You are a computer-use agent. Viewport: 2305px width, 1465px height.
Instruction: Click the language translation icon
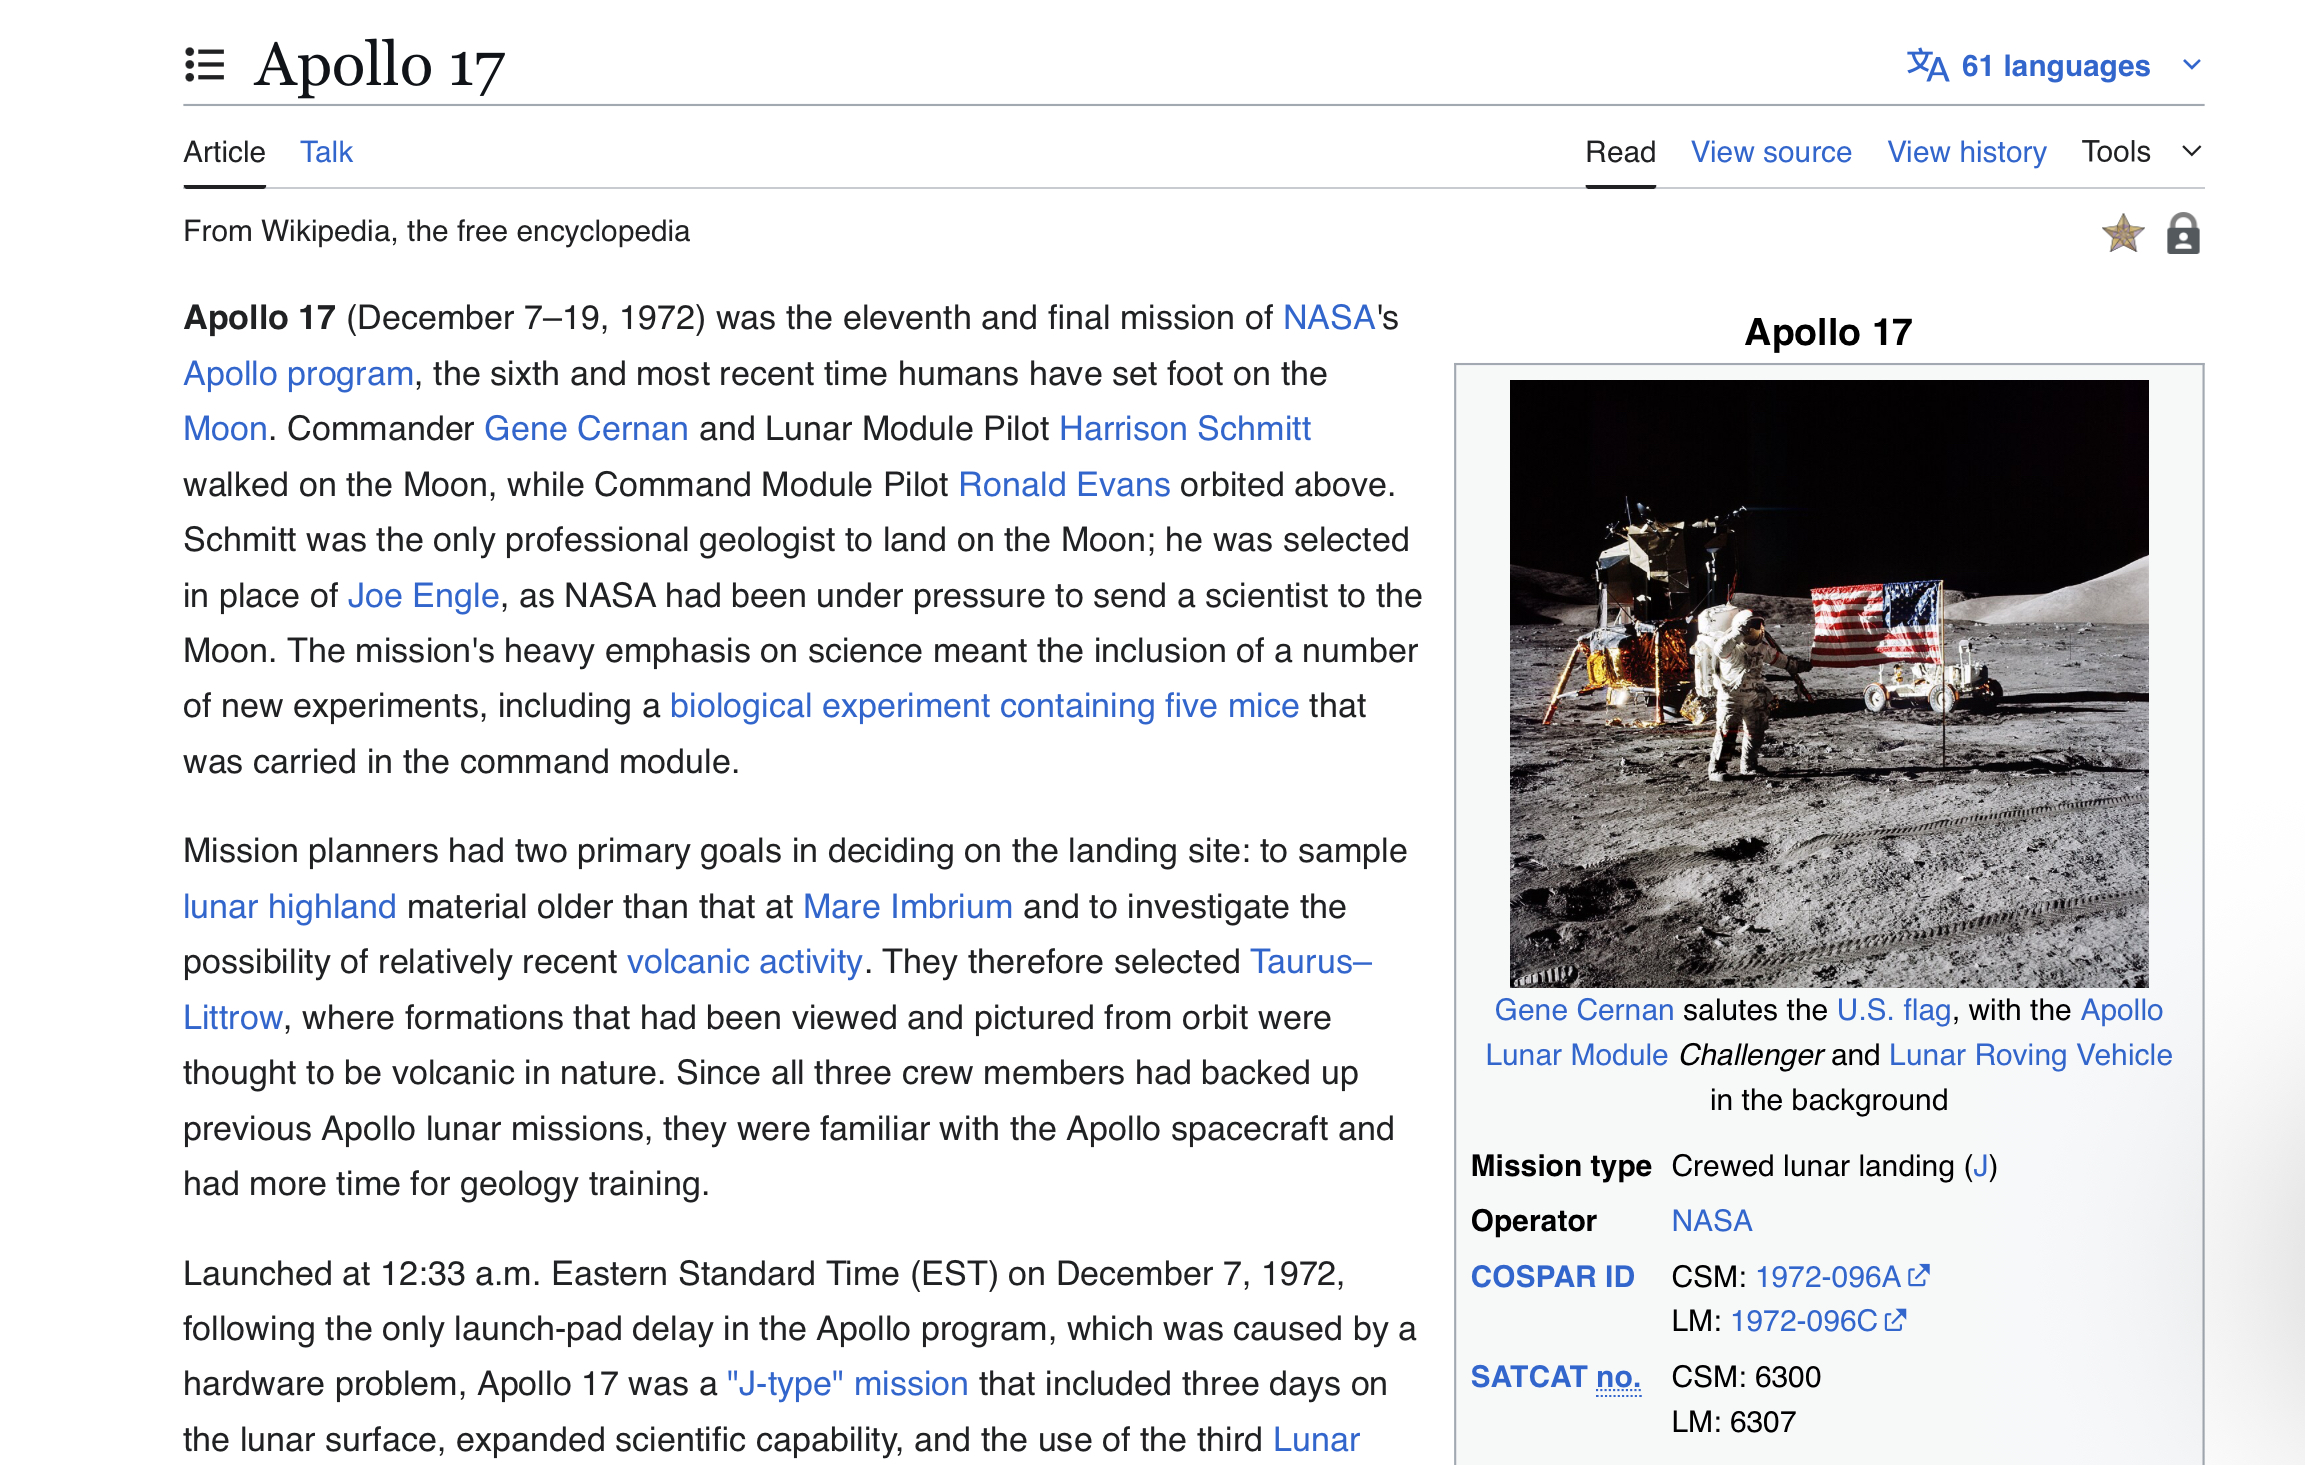(1926, 65)
